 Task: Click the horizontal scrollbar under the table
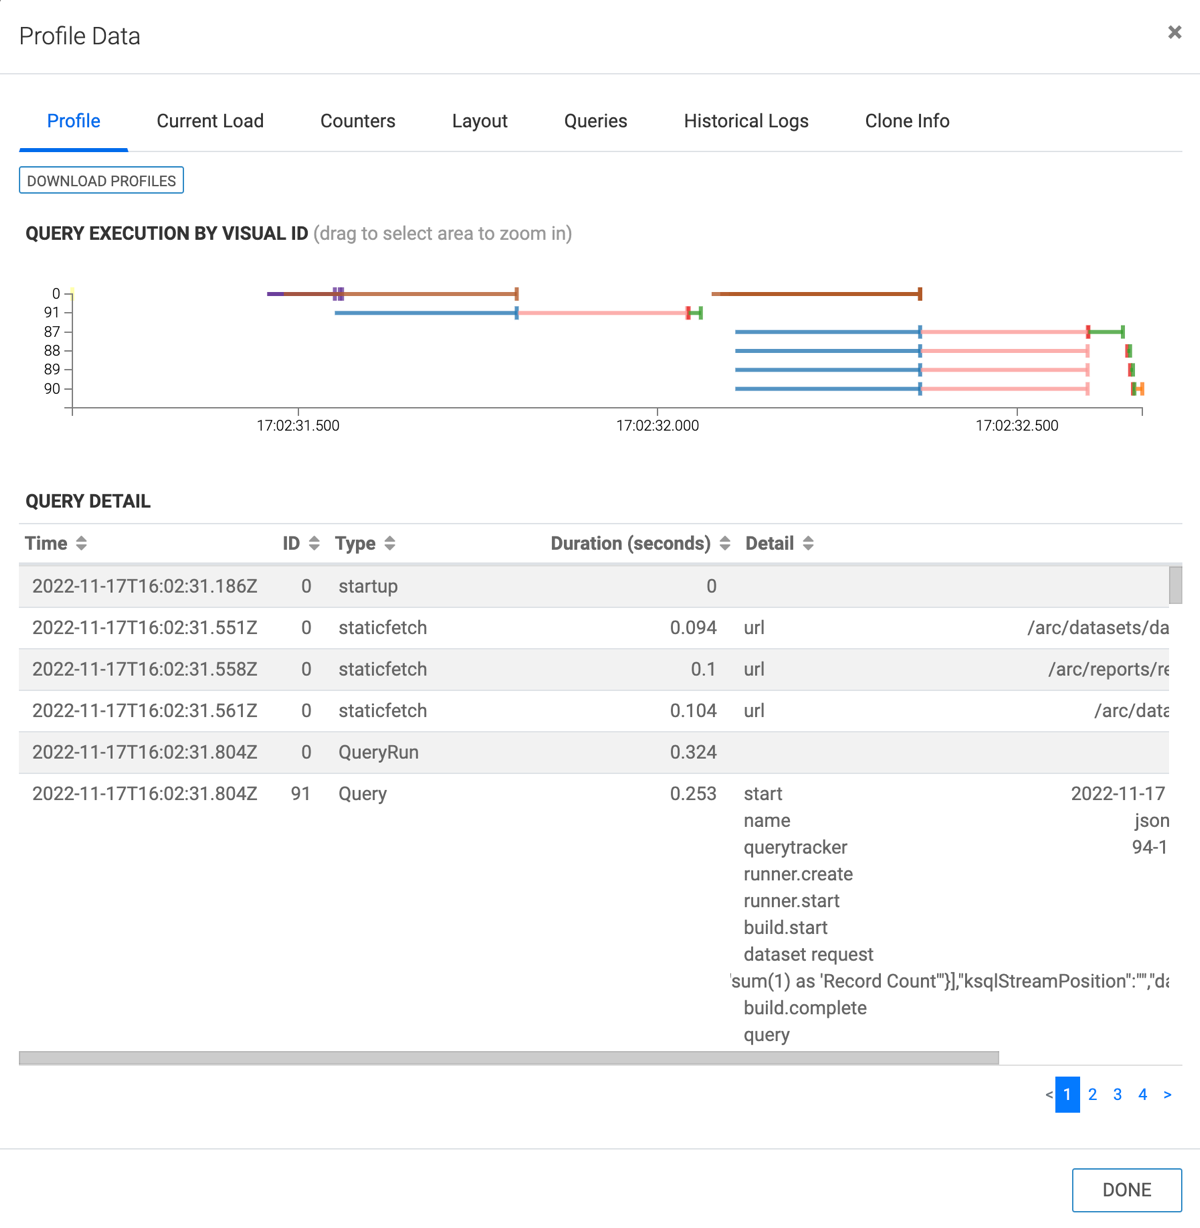(508, 1058)
